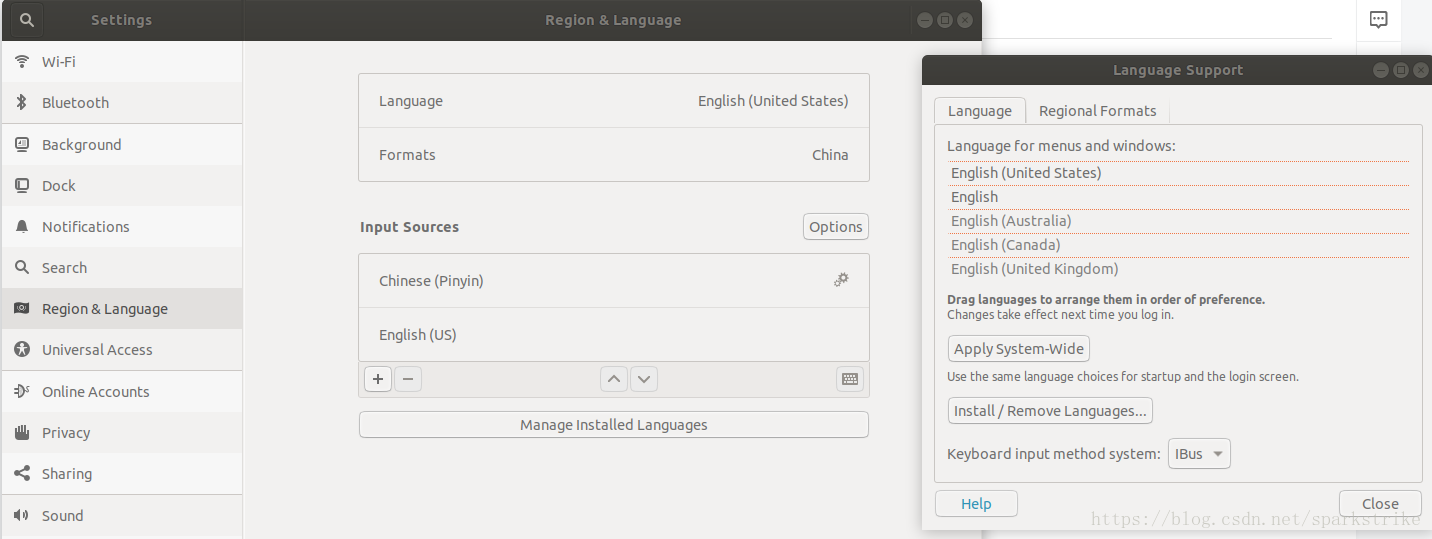Open Wi-Fi settings
Screen dimensions: 1432x539
pyautogui.click(x=122, y=61)
